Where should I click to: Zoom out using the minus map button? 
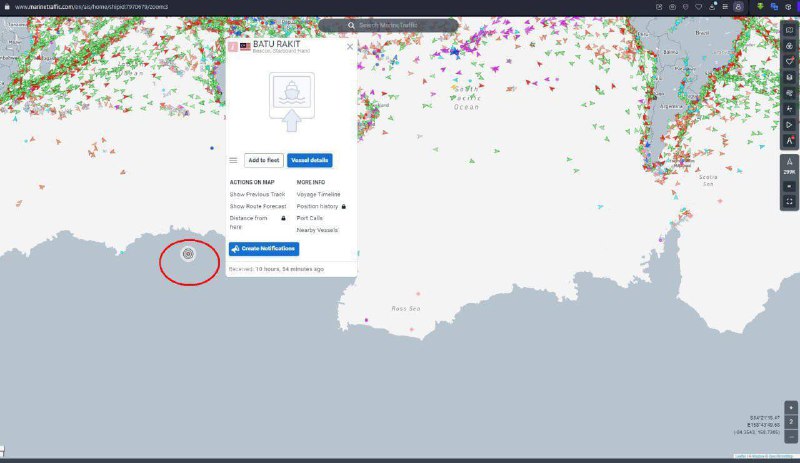click(x=791, y=437)
